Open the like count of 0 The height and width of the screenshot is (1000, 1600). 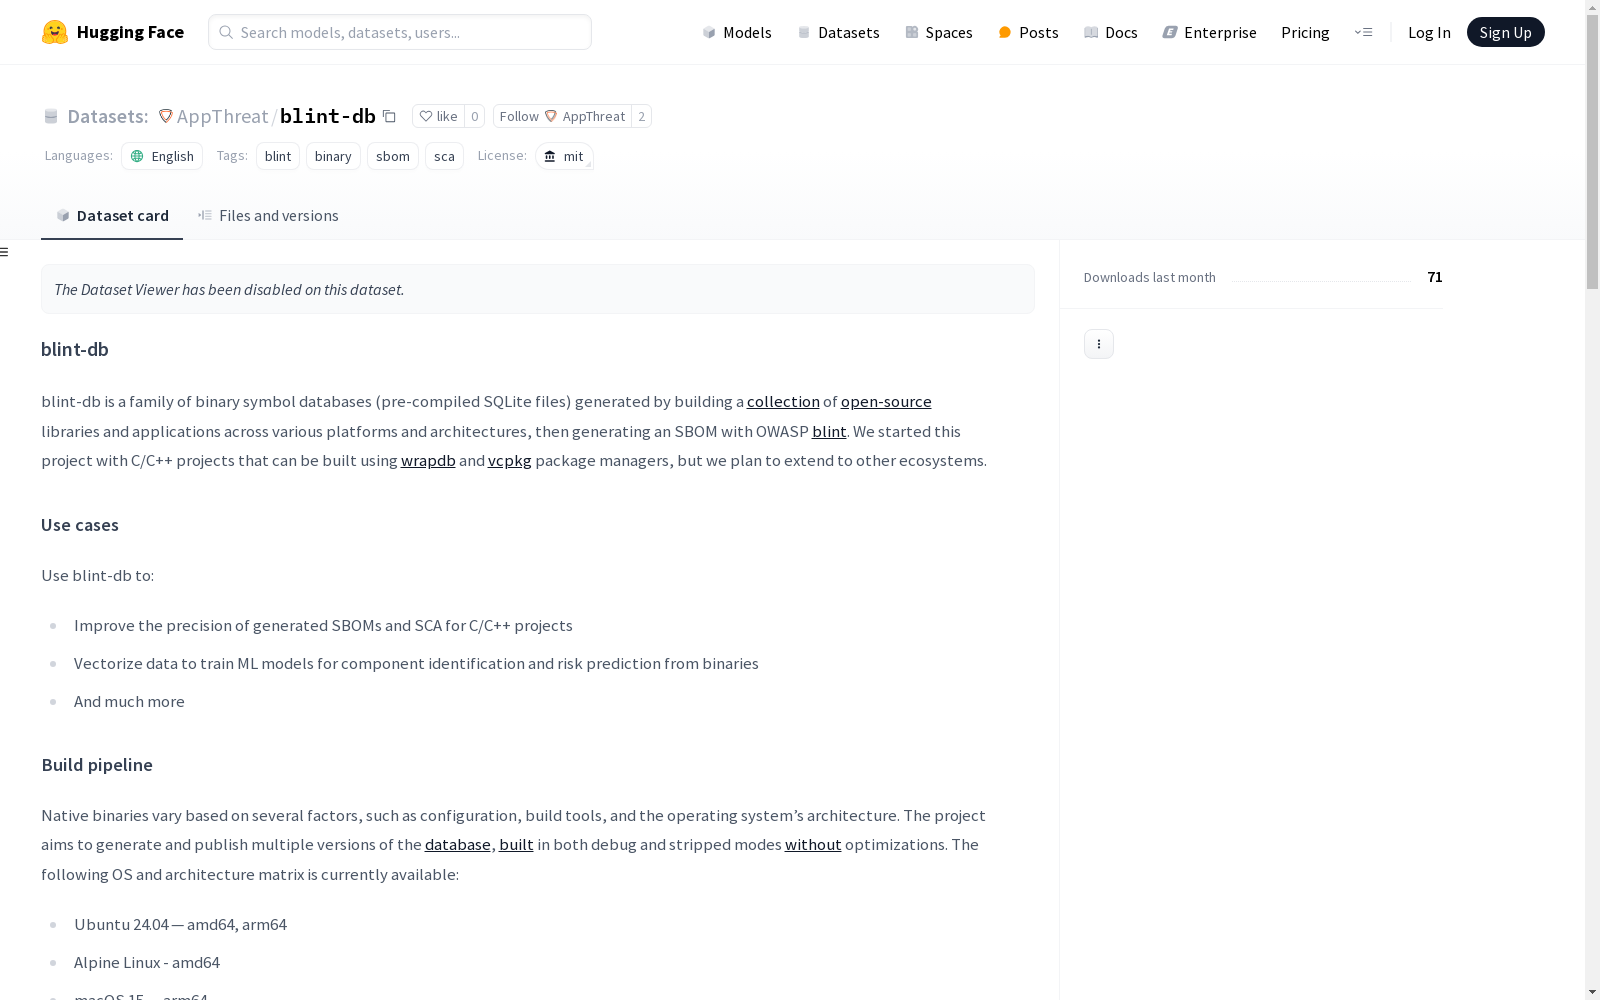coord(475,116)
